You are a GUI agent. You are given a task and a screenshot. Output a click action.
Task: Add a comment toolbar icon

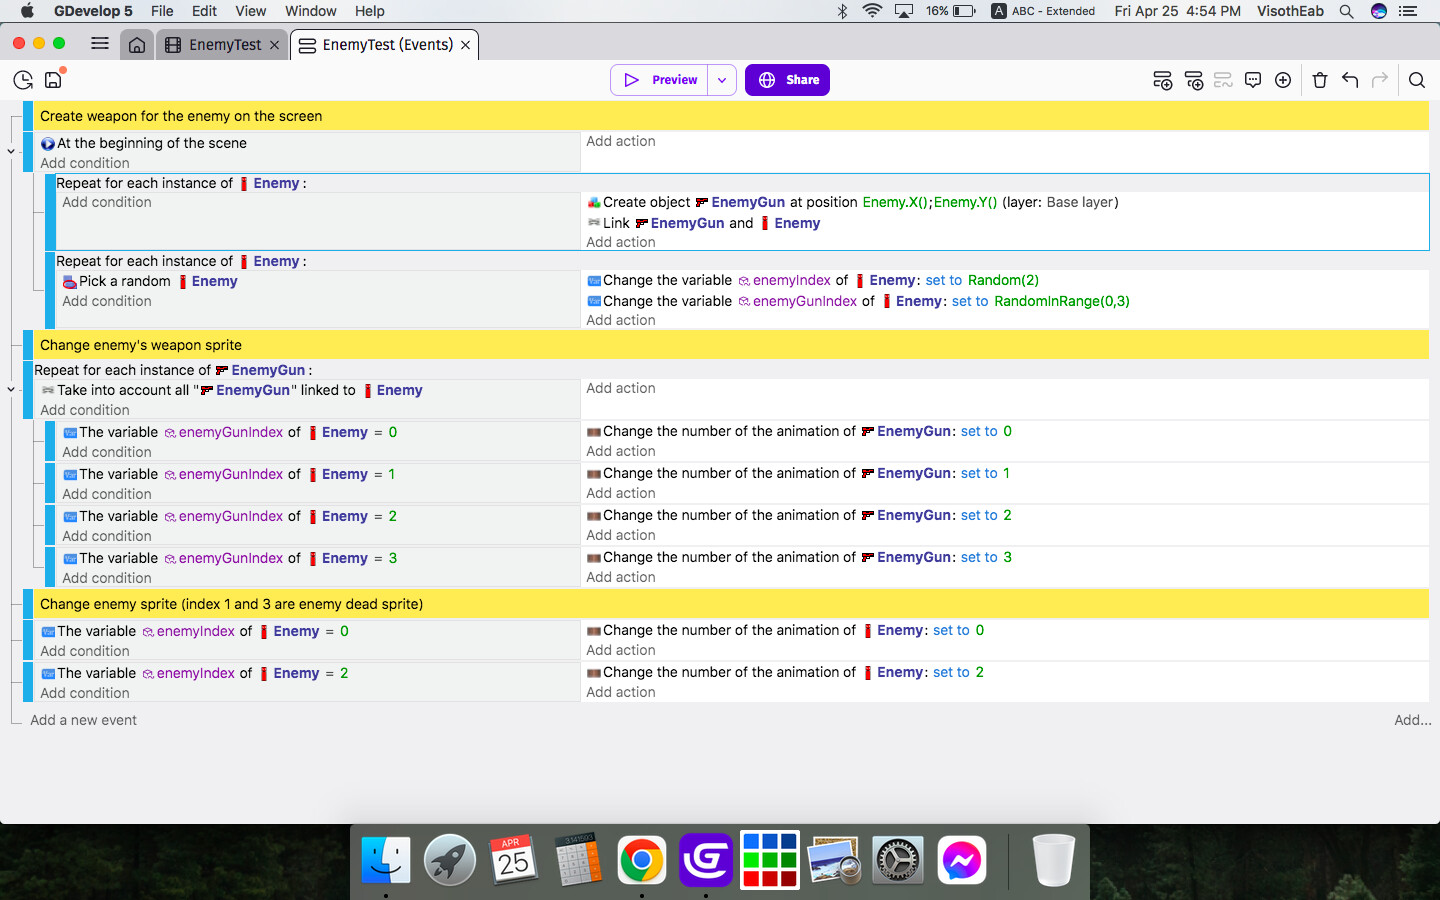pyautogui.click(x=1253, y=80)
